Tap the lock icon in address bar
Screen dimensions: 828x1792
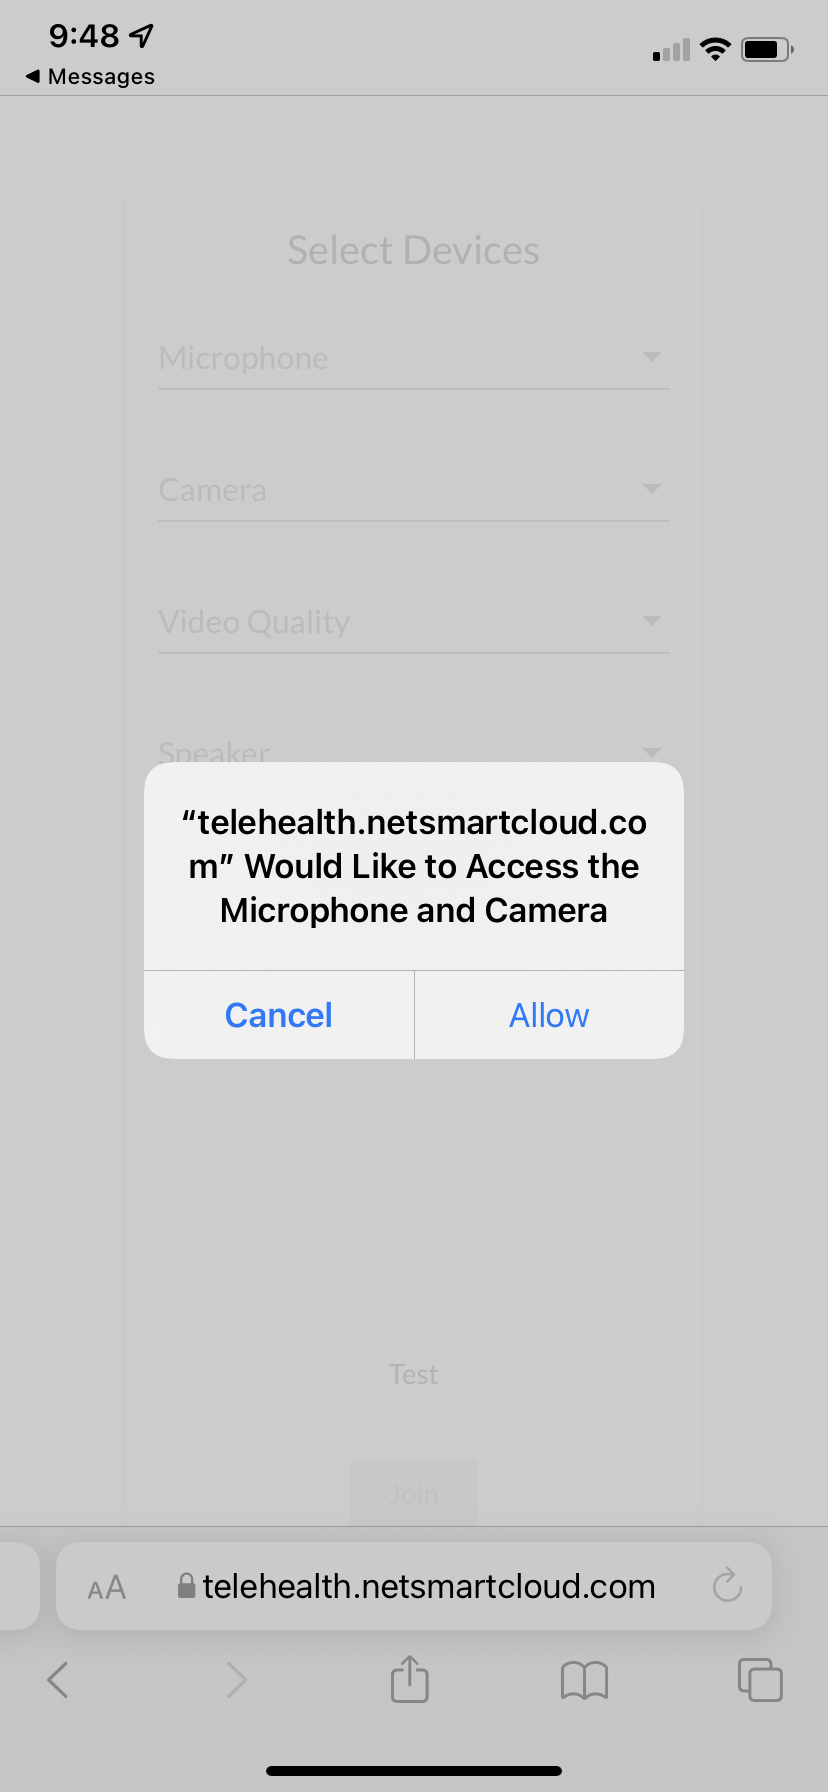(186, 1586)
